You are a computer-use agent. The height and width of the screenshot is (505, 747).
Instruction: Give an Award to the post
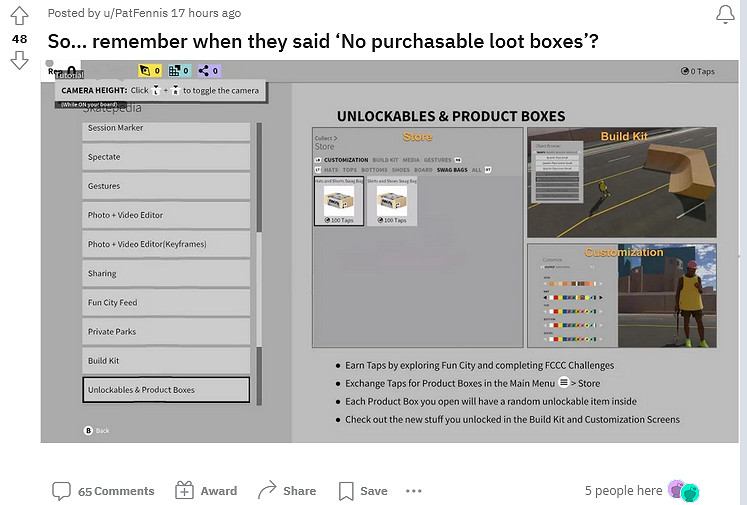coord(206,491)
